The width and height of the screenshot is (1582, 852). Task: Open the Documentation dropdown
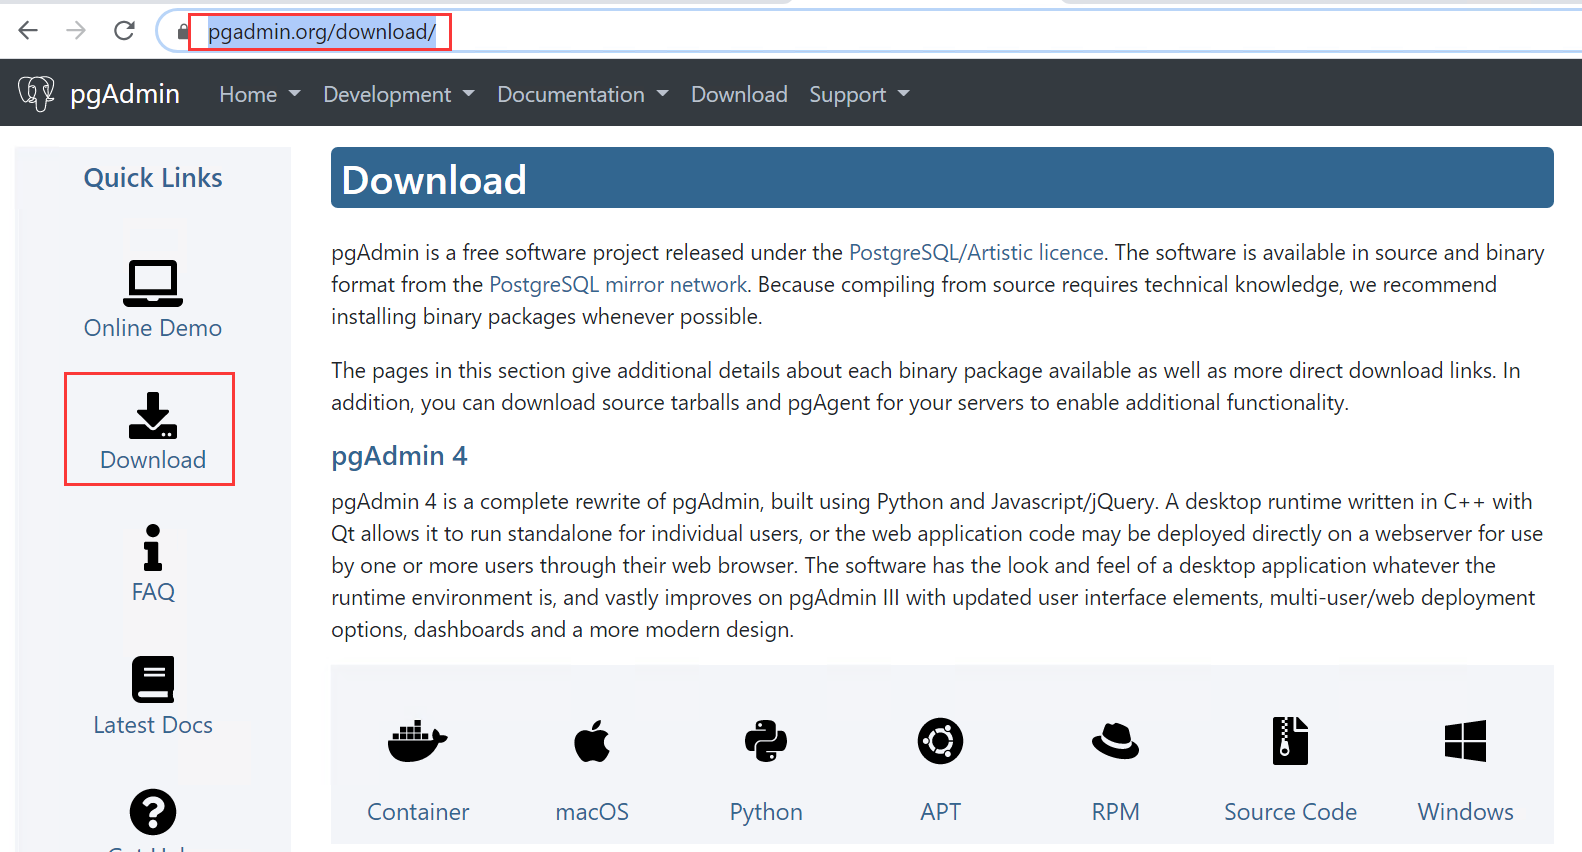(582, 94)
